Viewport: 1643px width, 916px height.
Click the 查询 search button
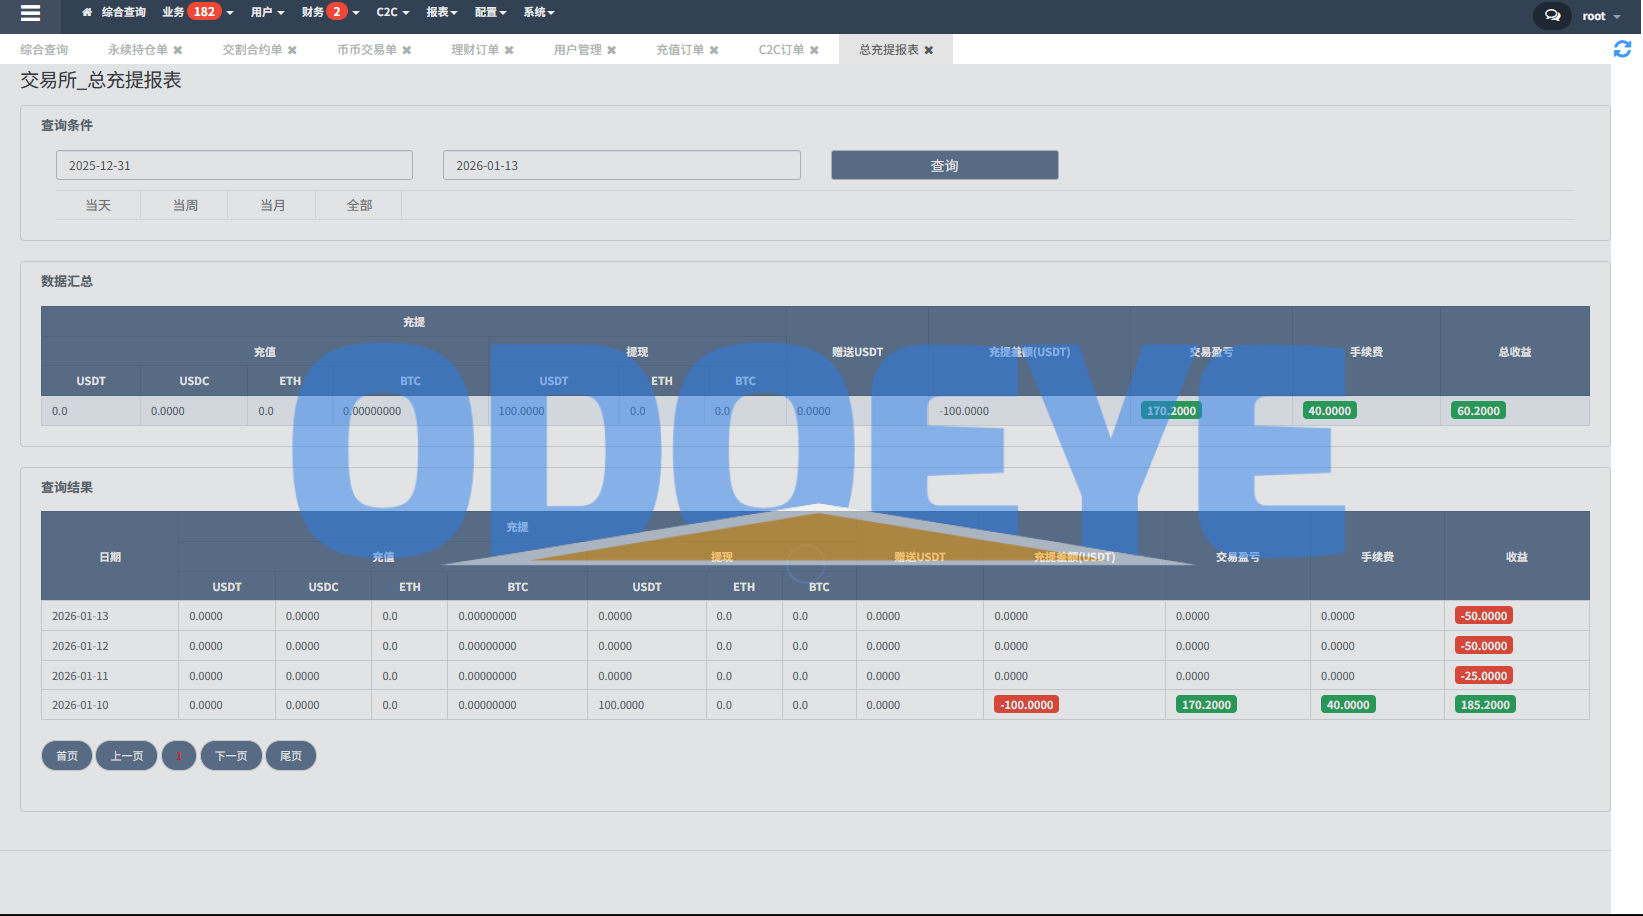944,165
